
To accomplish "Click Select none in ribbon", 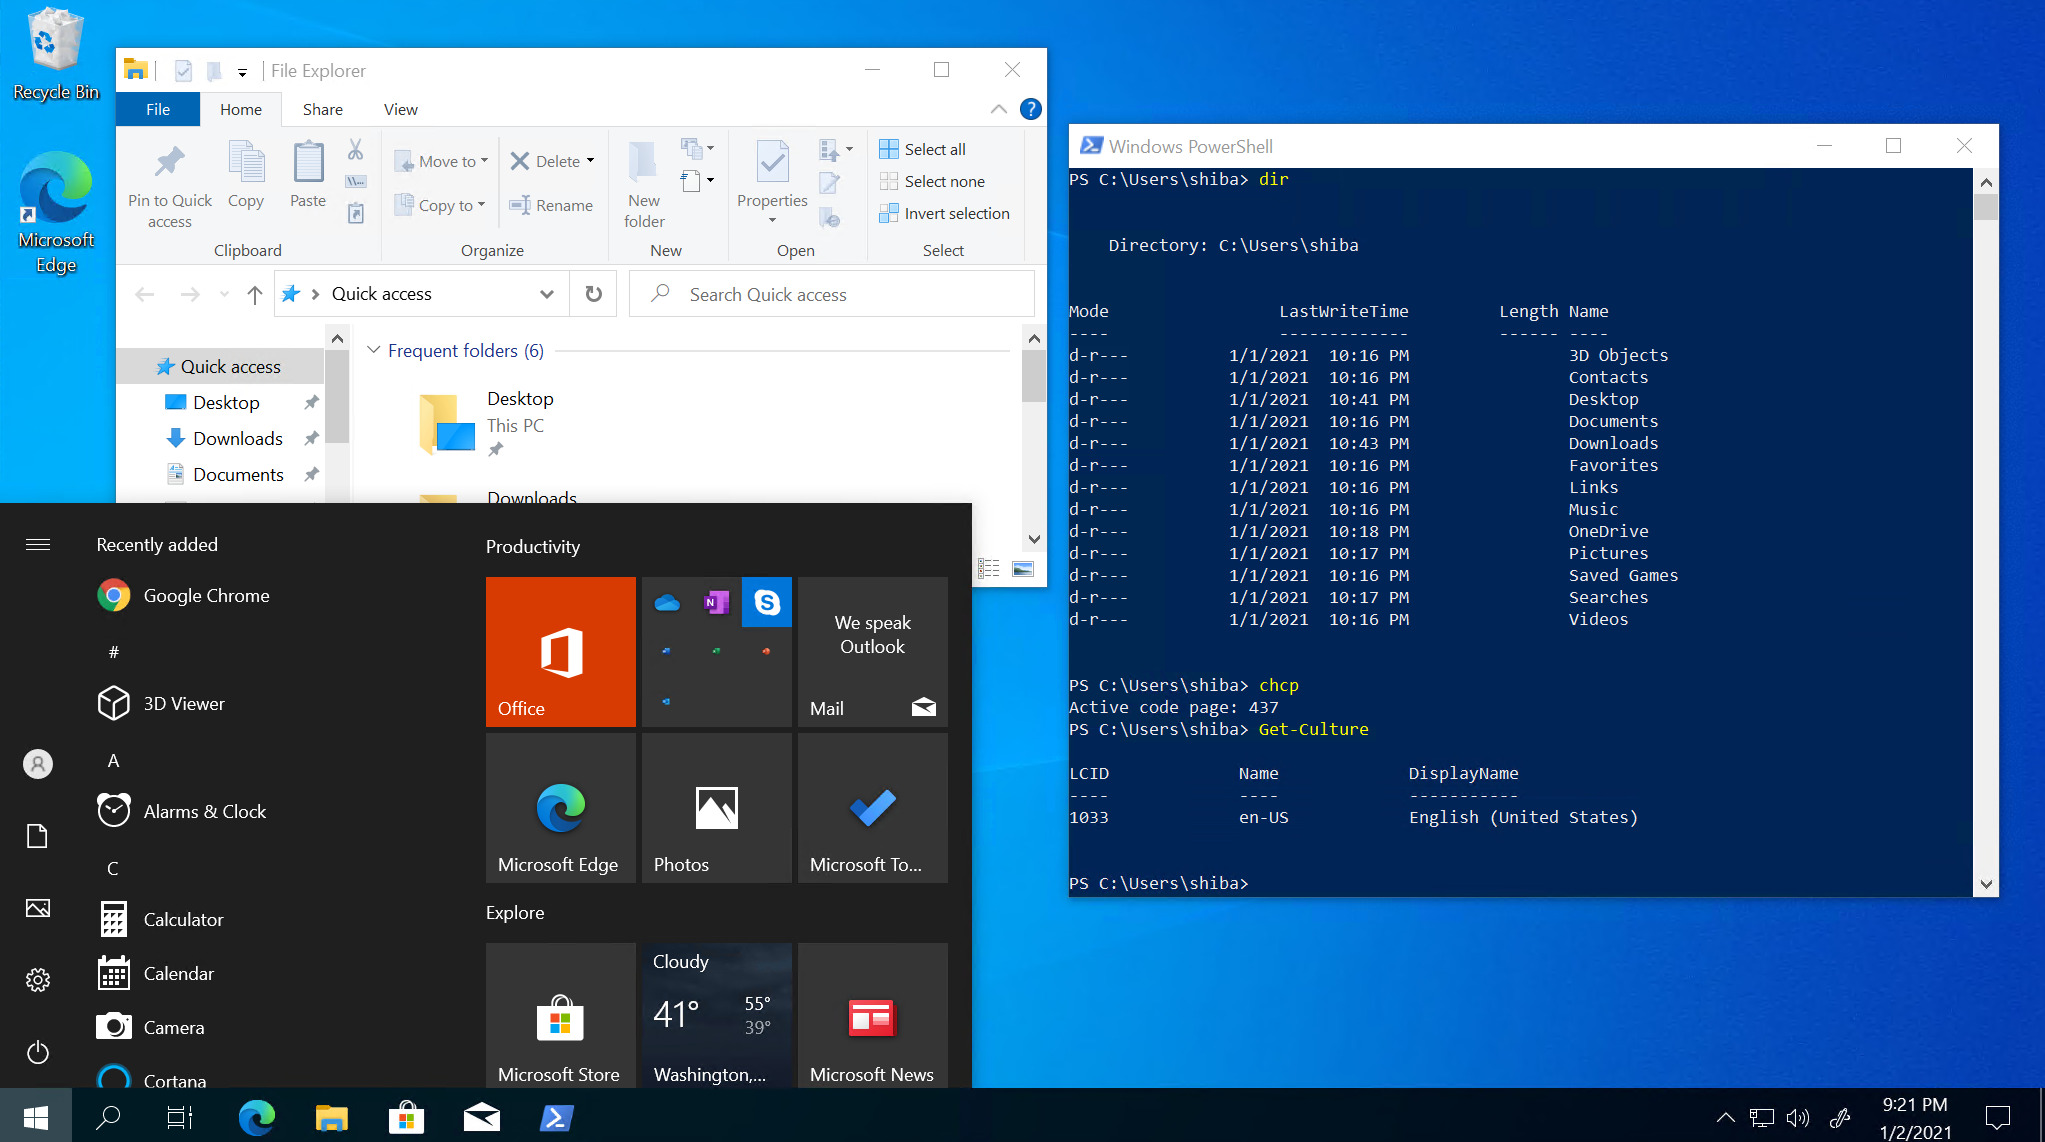I will coord(932,181).
